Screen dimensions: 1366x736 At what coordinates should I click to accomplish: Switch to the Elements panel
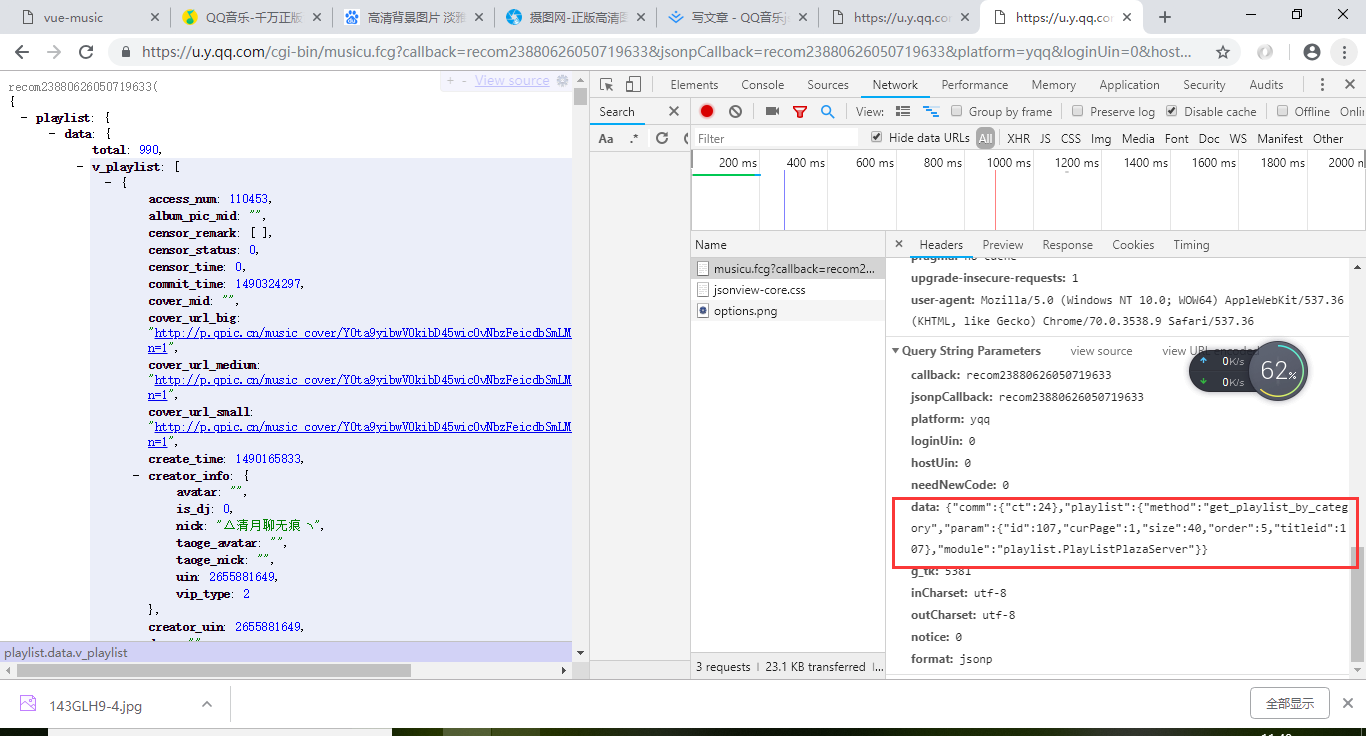tap(694, 85)
